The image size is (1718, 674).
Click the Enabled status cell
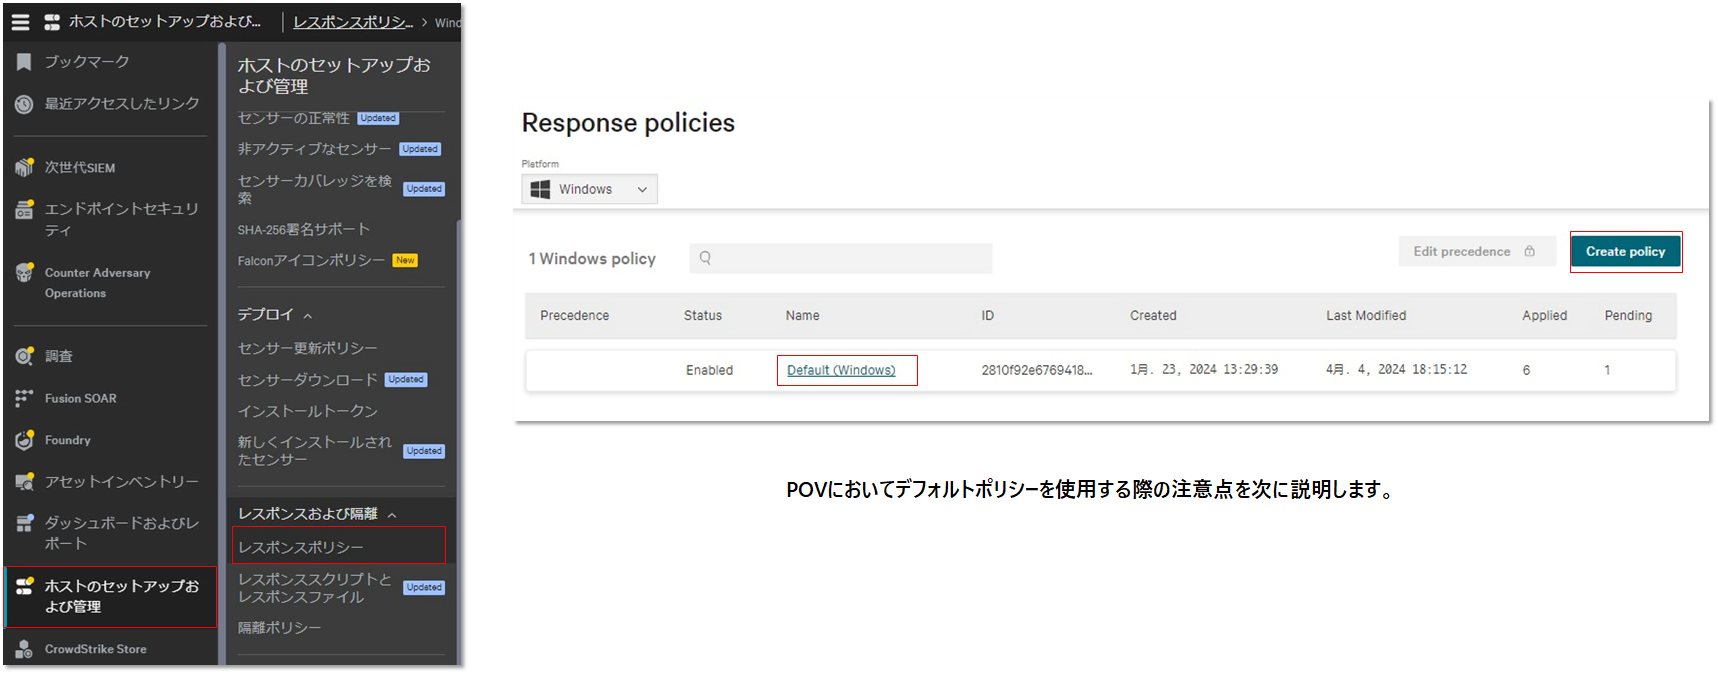coord(710,370)
